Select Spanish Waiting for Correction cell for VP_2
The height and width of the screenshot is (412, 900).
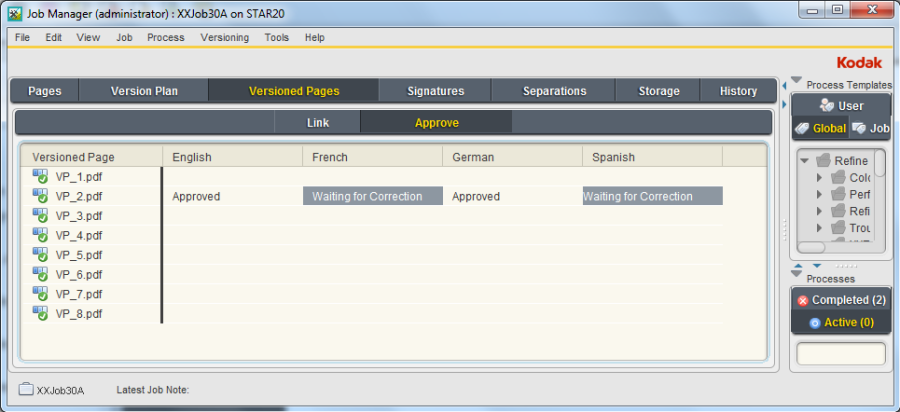click(653, 196)
